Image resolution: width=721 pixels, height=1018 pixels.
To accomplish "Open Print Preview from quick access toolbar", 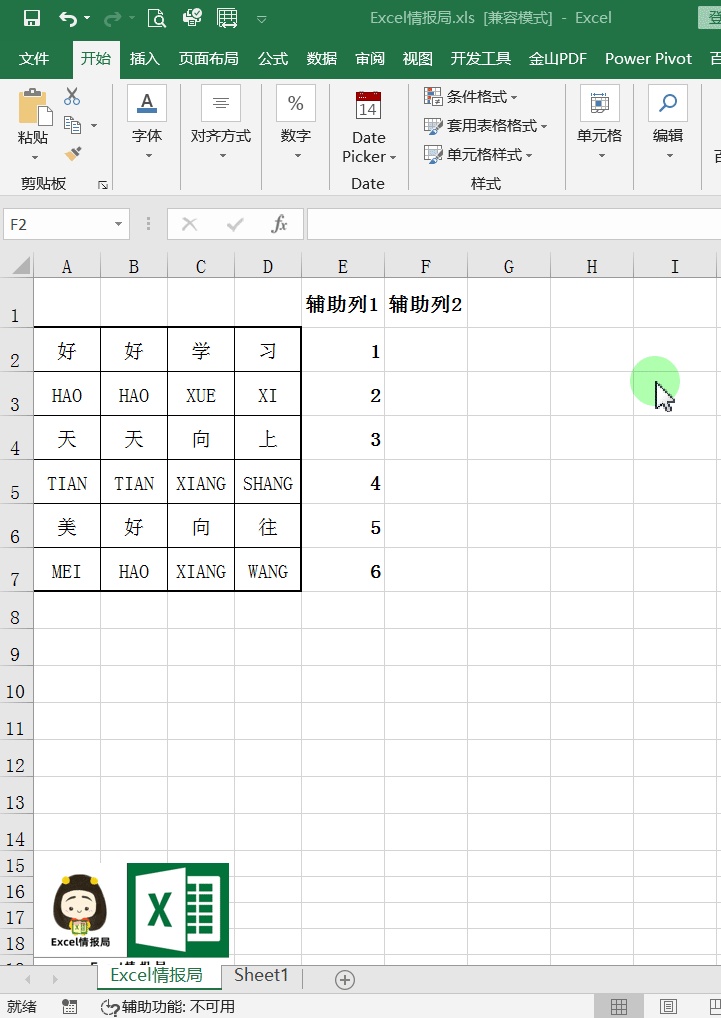I will click(156, 18).
